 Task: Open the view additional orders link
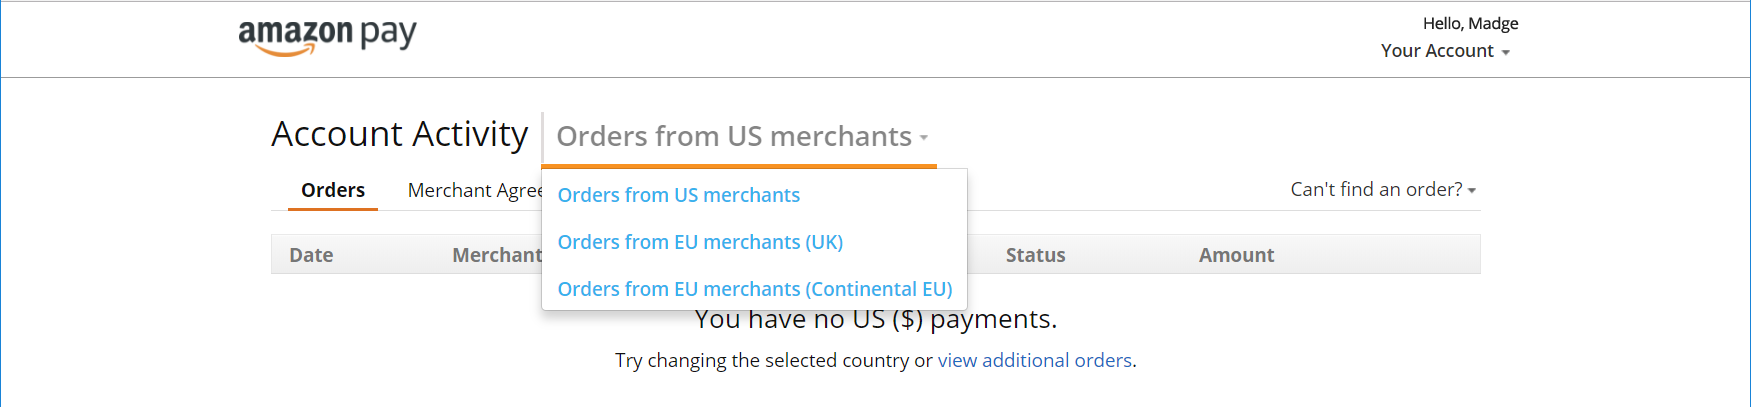click(1034, 360)
